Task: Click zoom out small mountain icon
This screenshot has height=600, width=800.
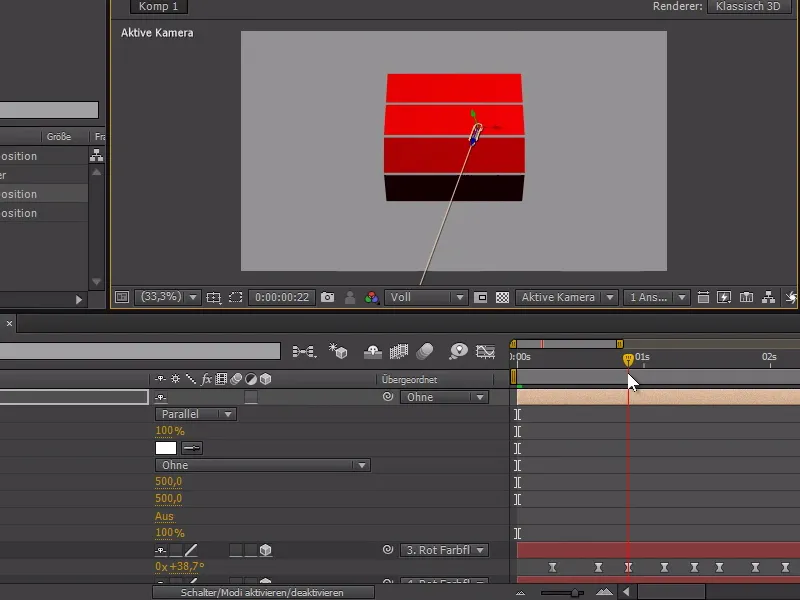Action: pyautogui.click(x=520, y=592)
